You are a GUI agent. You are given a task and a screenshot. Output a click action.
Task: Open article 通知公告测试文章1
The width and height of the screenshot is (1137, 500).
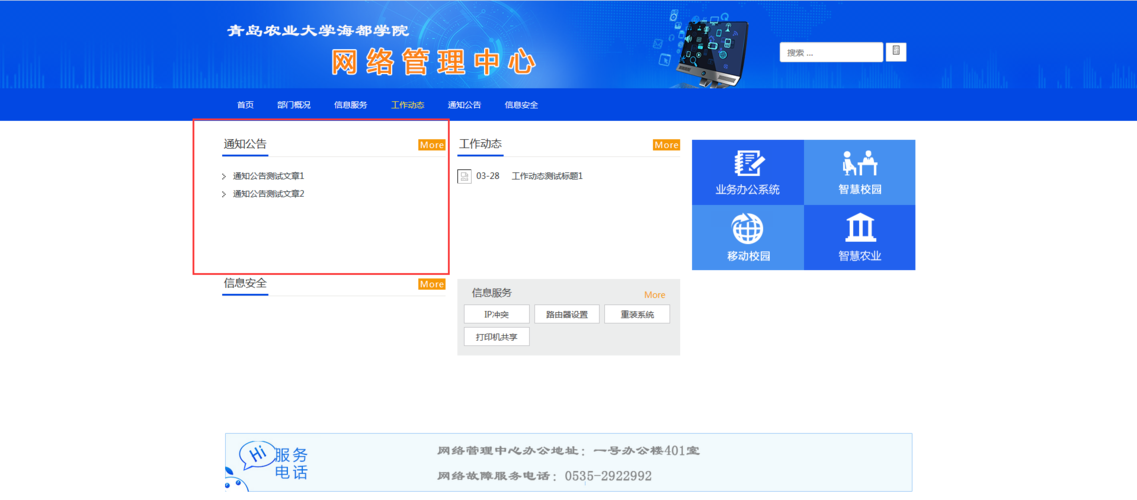(268, 176)
